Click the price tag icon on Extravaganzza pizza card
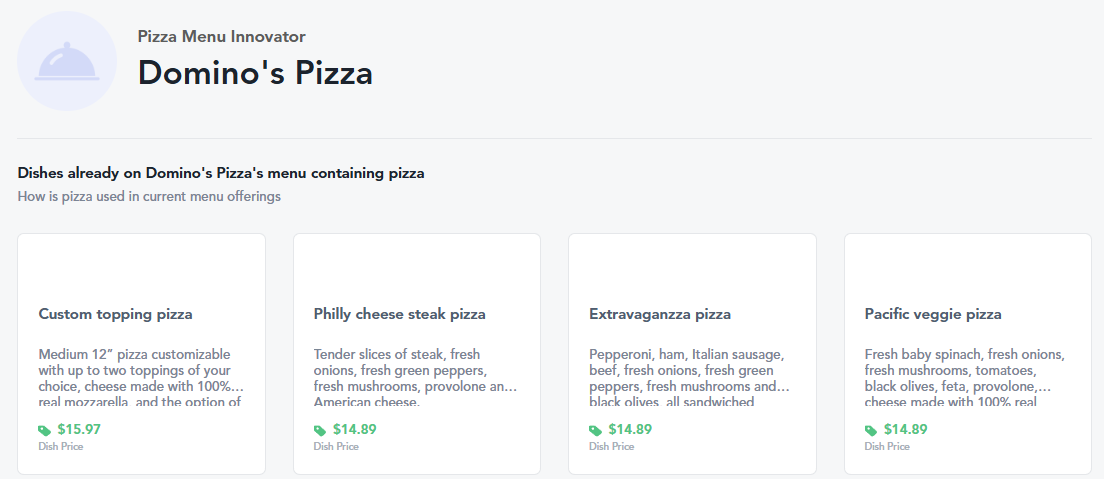 click(595, 430)
